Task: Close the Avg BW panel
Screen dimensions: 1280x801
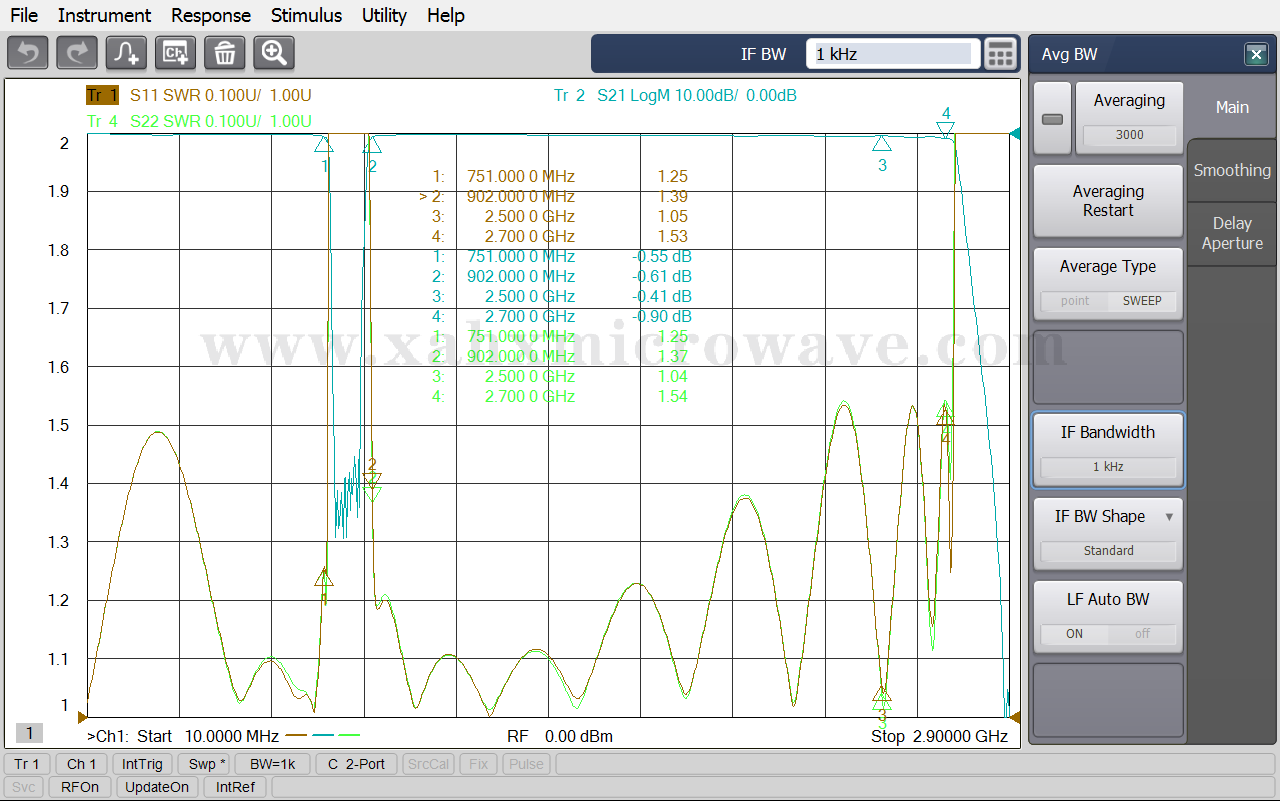Action: (1255, 55)
